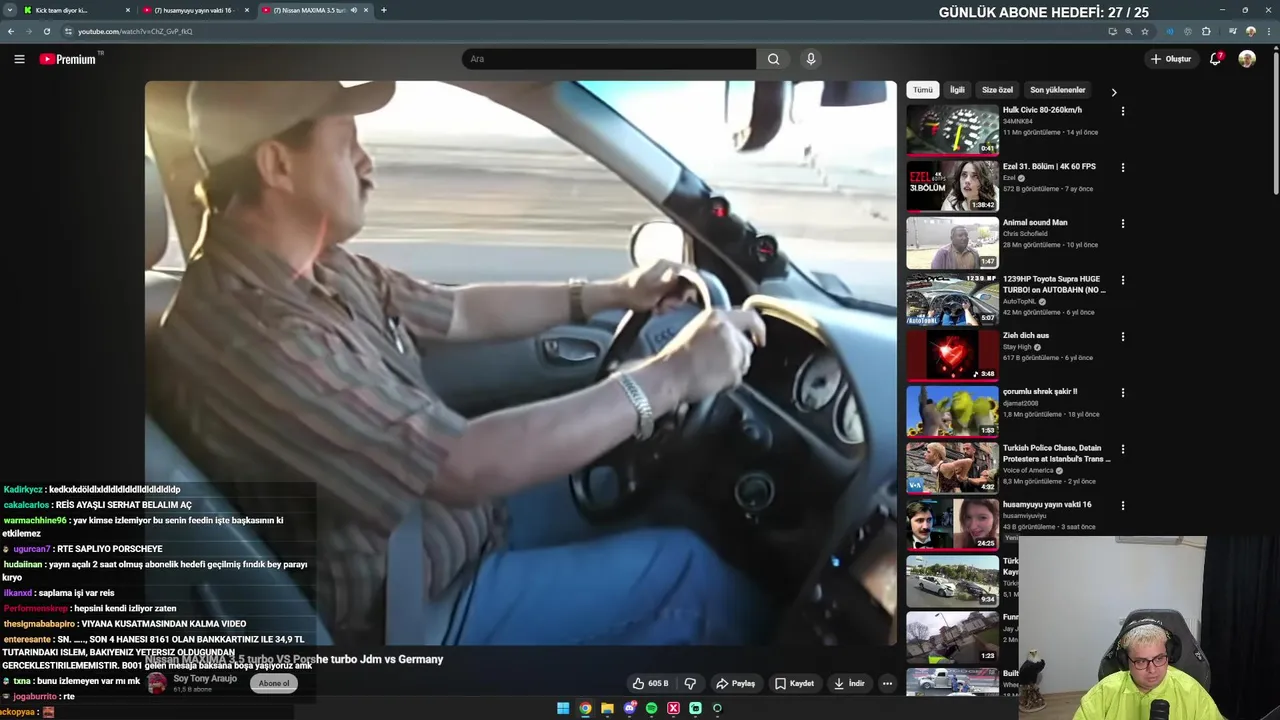Open Animal sound Man thumbnail

click(x=952, y=243)
